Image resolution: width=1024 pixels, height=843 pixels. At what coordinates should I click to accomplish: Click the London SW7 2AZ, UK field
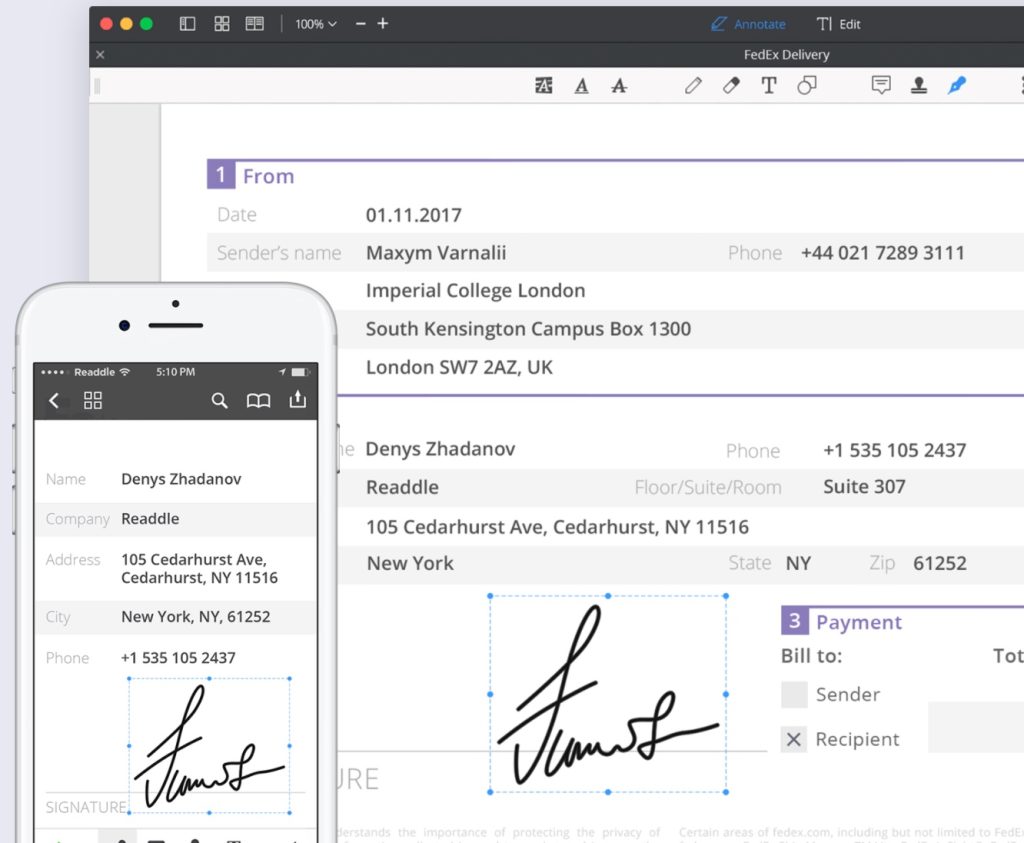tap(459, 368)
